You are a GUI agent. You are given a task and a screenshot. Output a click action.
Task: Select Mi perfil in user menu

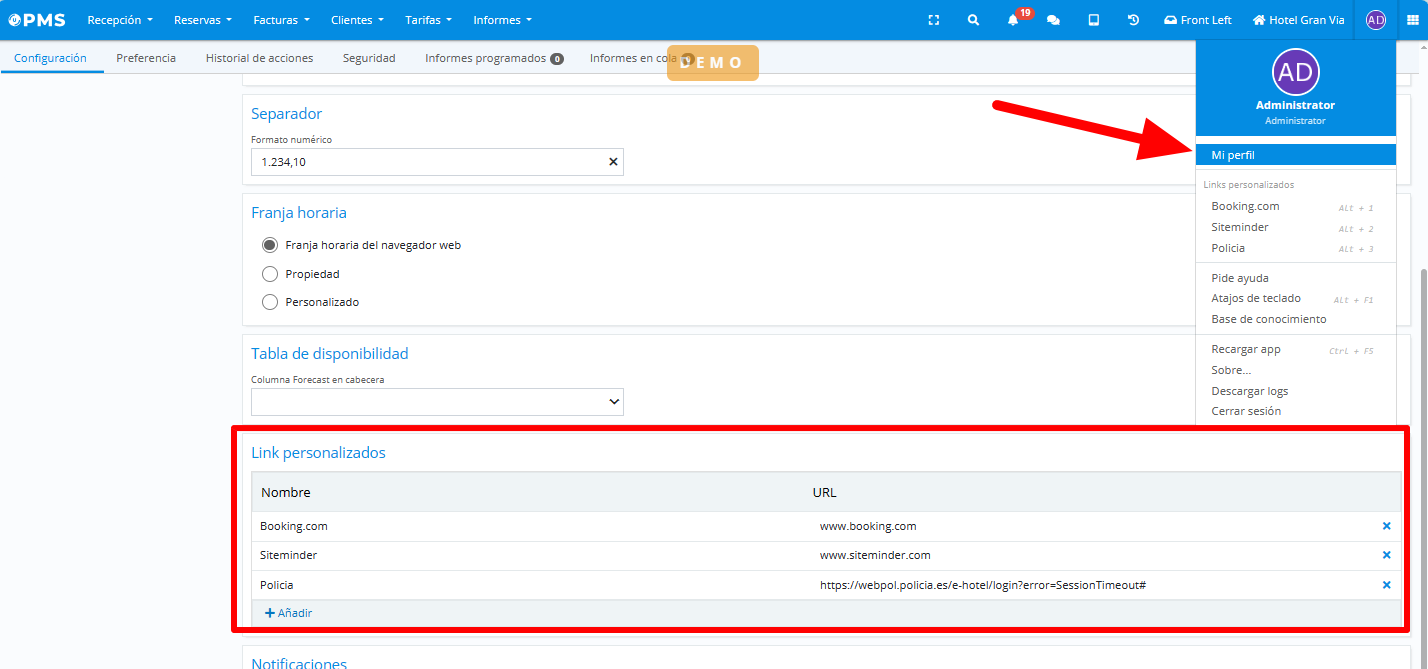click(1233, 155)
